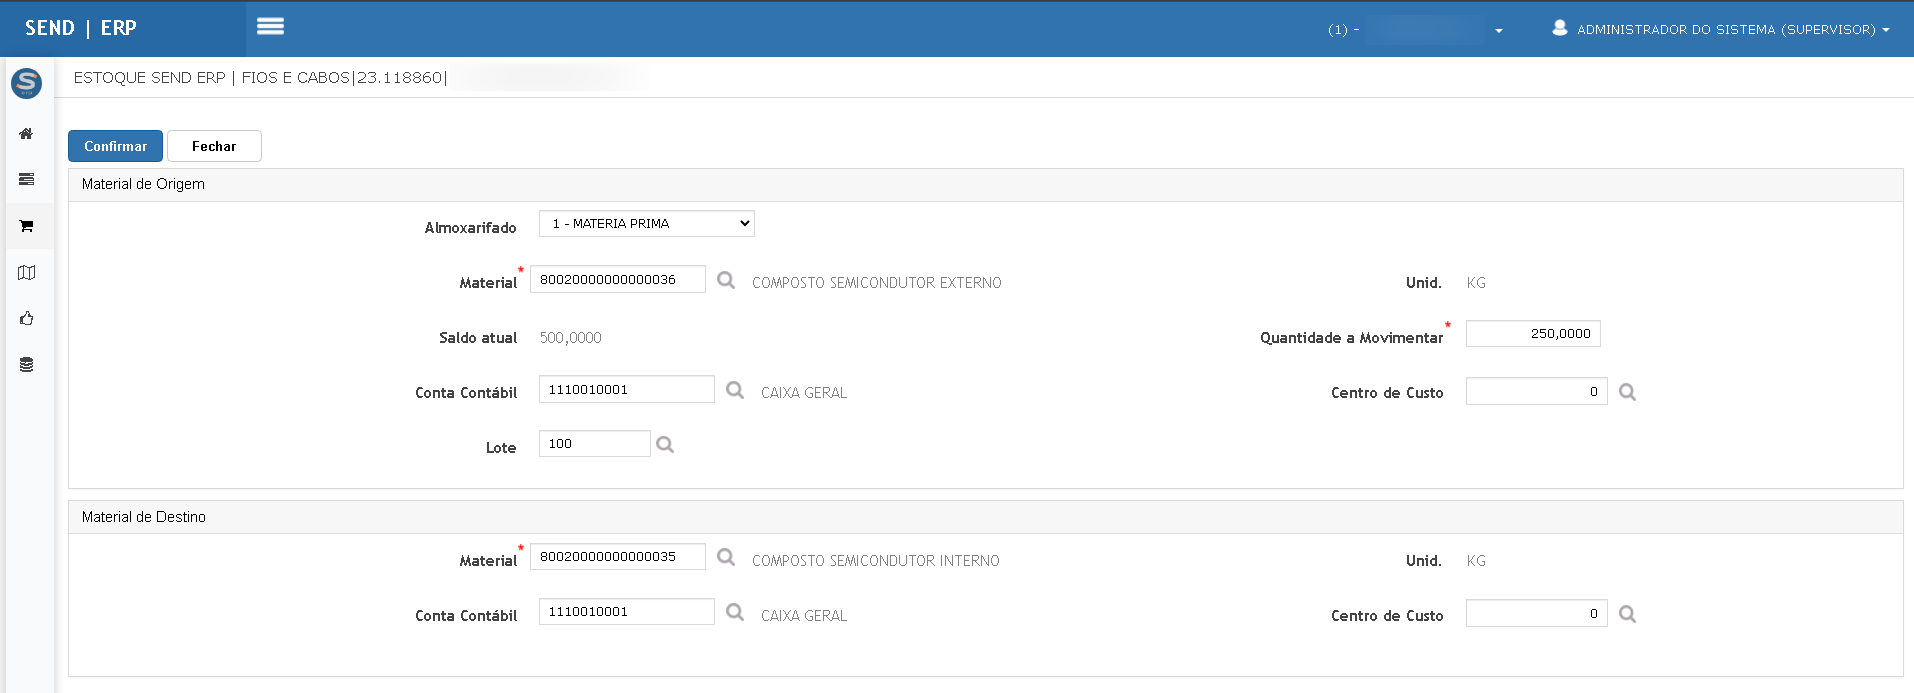The width and height of the screenshot is (1914, 693).
Task: Click the SEND | ERP logo text
Action: [x=81, y=28]
